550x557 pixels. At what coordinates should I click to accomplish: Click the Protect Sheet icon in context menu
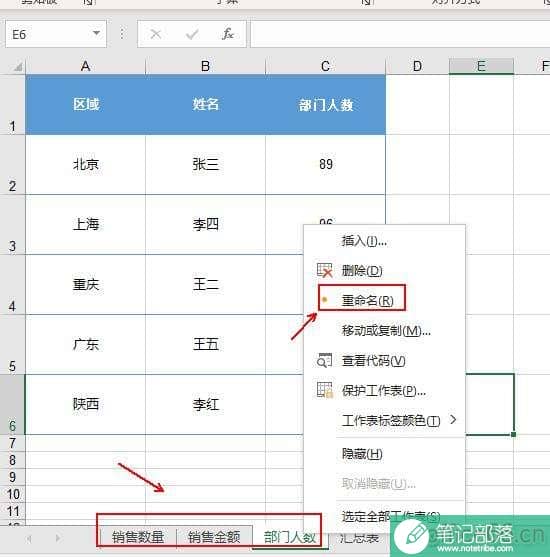pos(324,390)
